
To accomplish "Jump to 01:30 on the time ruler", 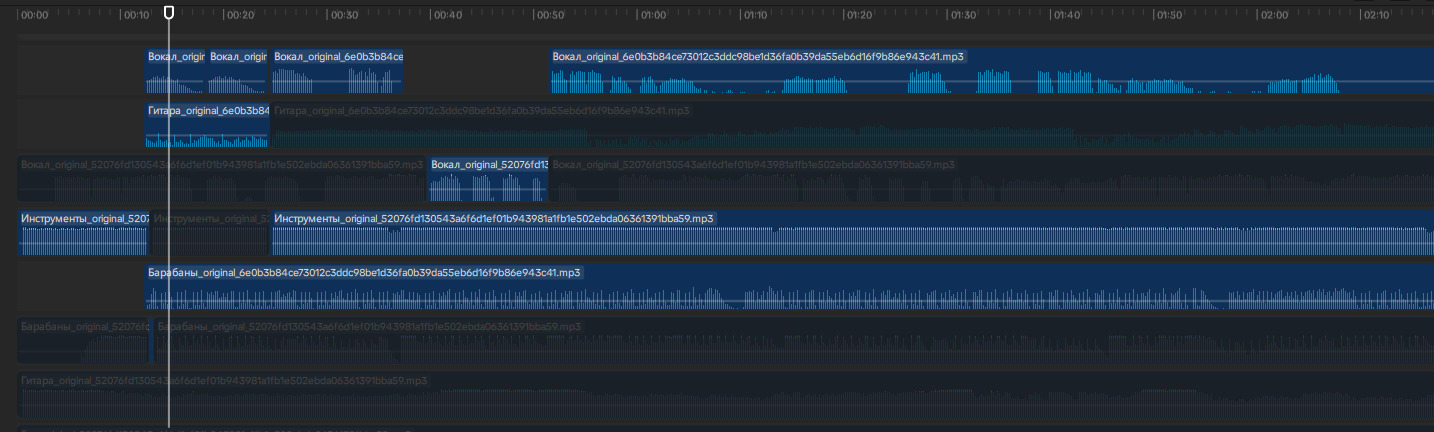I will [962, 16].
